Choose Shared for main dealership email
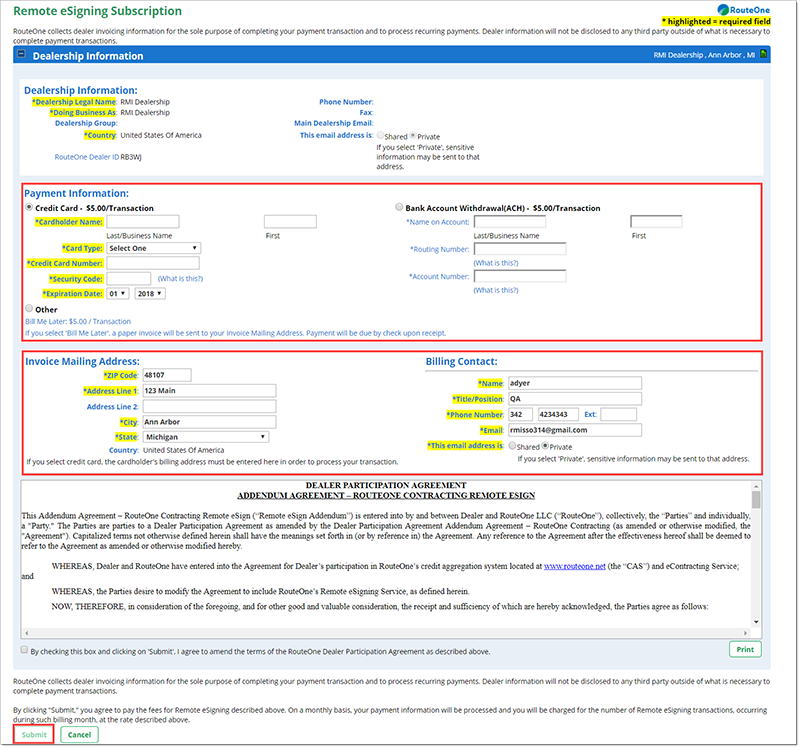Image resolution: width=800 pixels, height=748 pixels. [x=380, y=136]
